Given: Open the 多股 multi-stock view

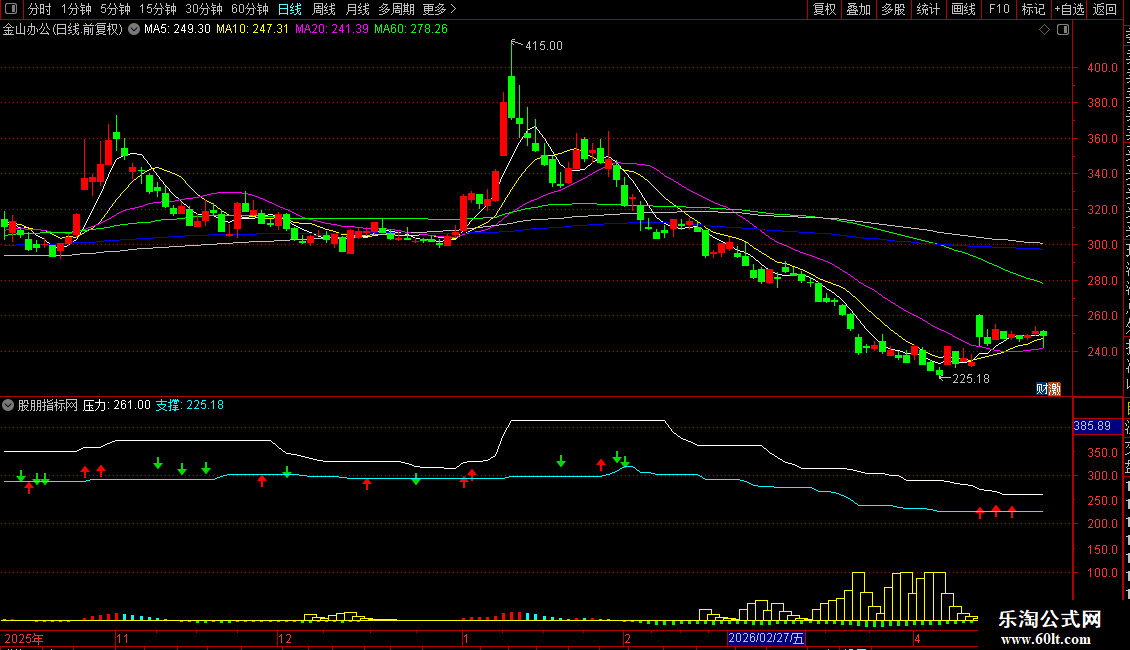Looking at the screenshot, I should point(893,9).
